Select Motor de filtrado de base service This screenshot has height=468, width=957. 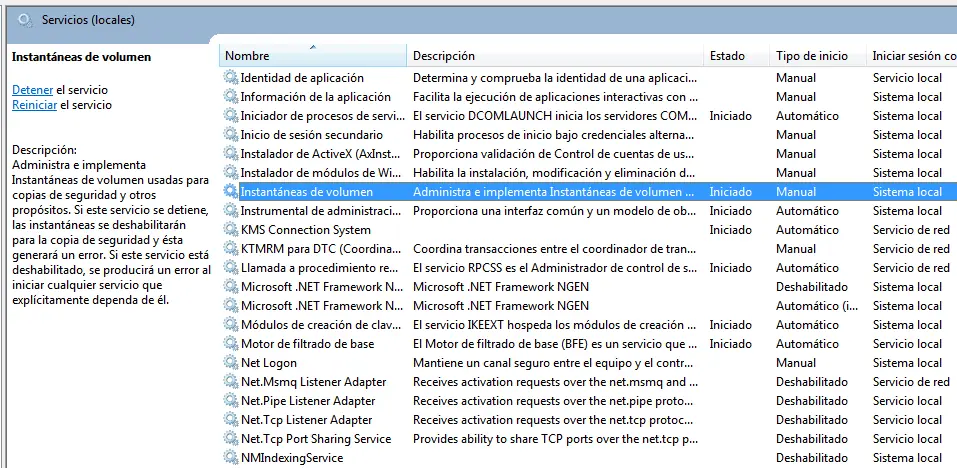(x=307, y=344)
